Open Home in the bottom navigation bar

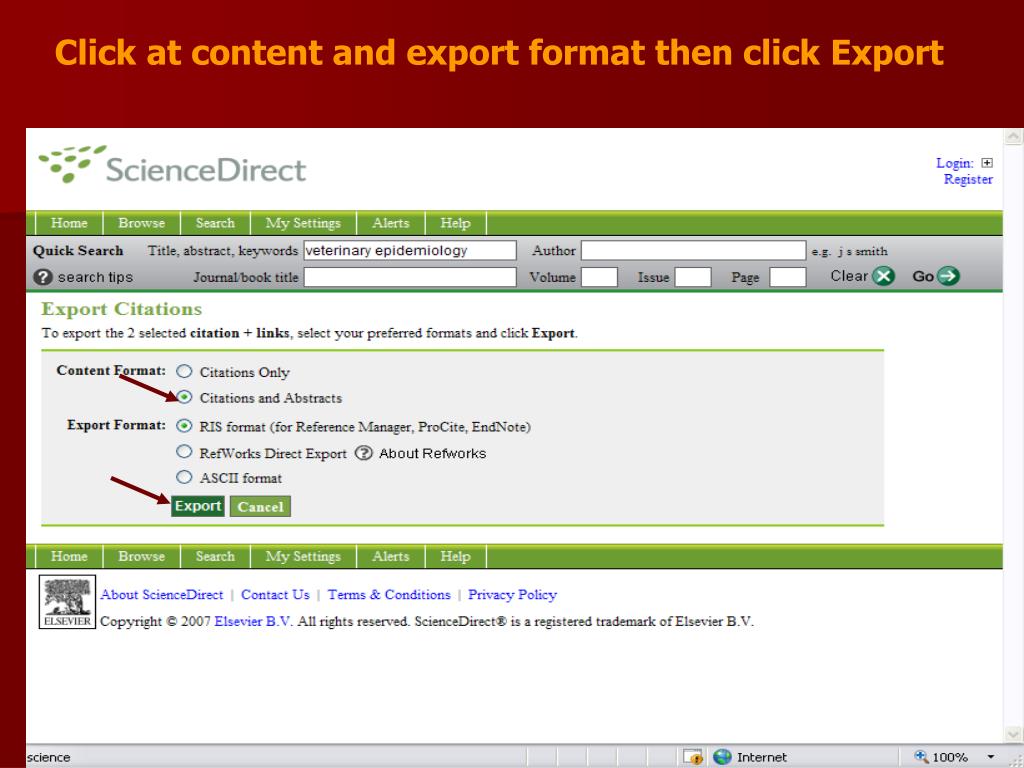coord(69,556)
